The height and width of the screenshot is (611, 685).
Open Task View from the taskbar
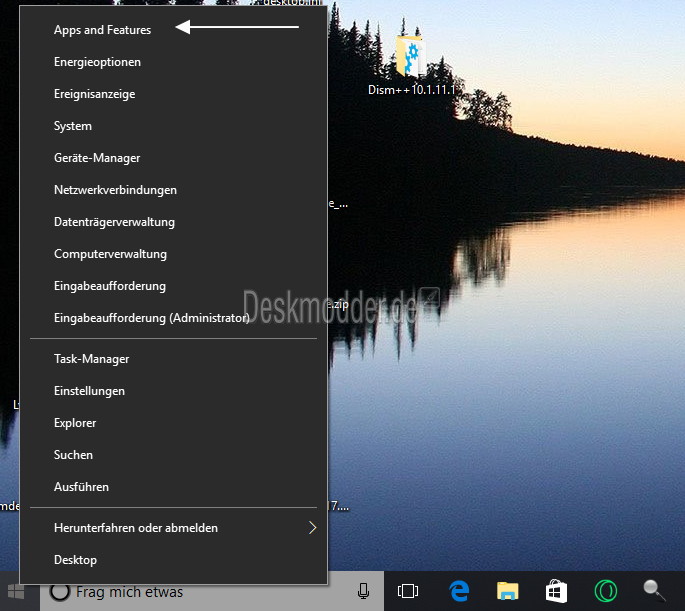pos(407,592)
